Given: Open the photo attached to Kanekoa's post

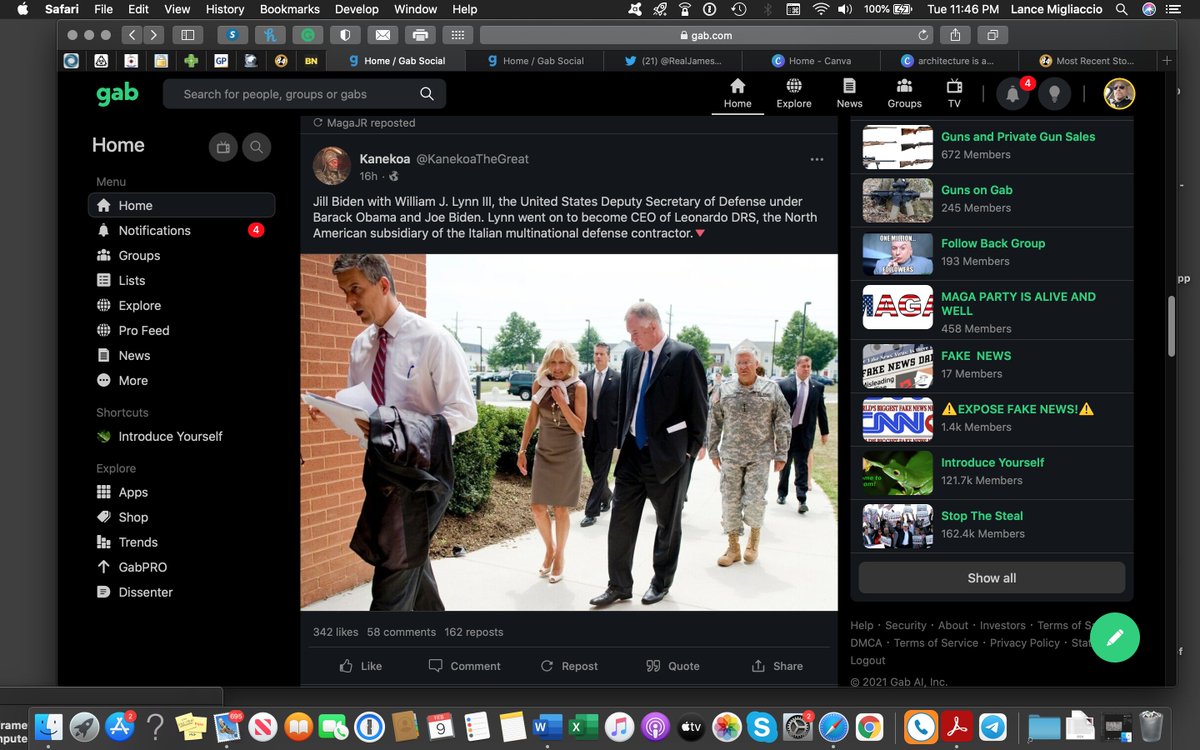Looking at the screenshot, I should point(568,432).
